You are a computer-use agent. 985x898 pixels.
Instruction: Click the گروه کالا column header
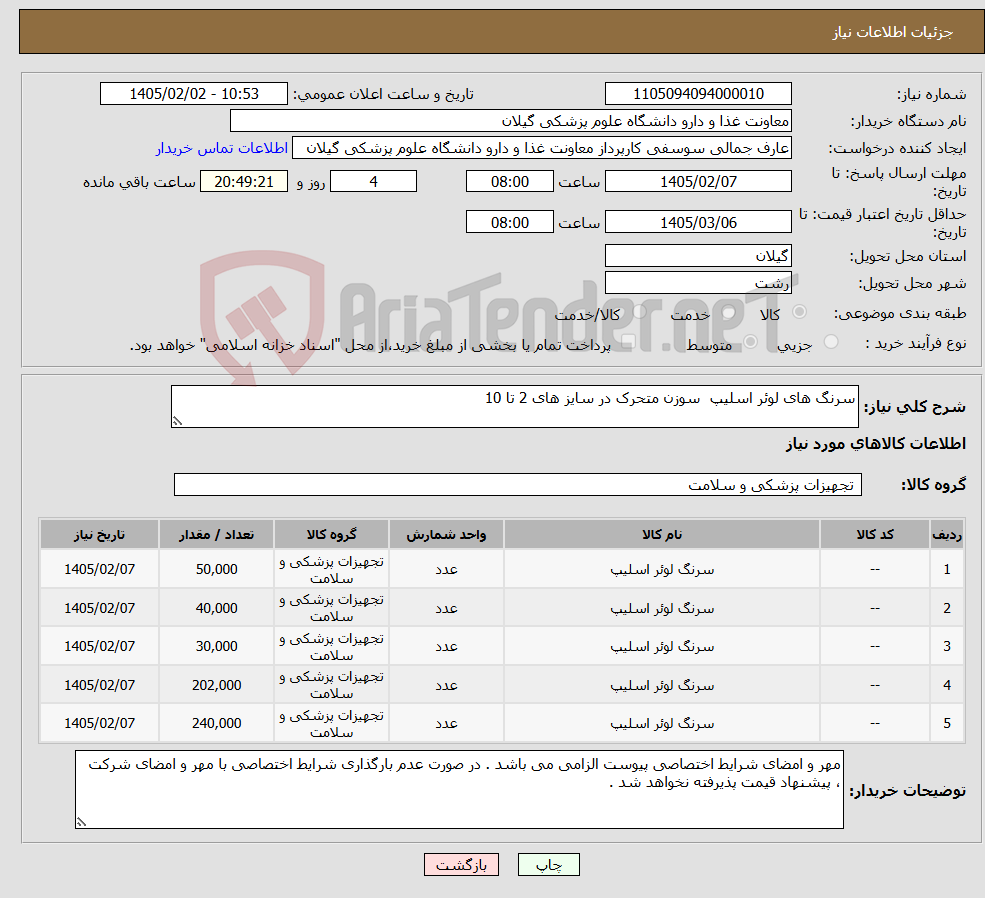pos(331,534)
